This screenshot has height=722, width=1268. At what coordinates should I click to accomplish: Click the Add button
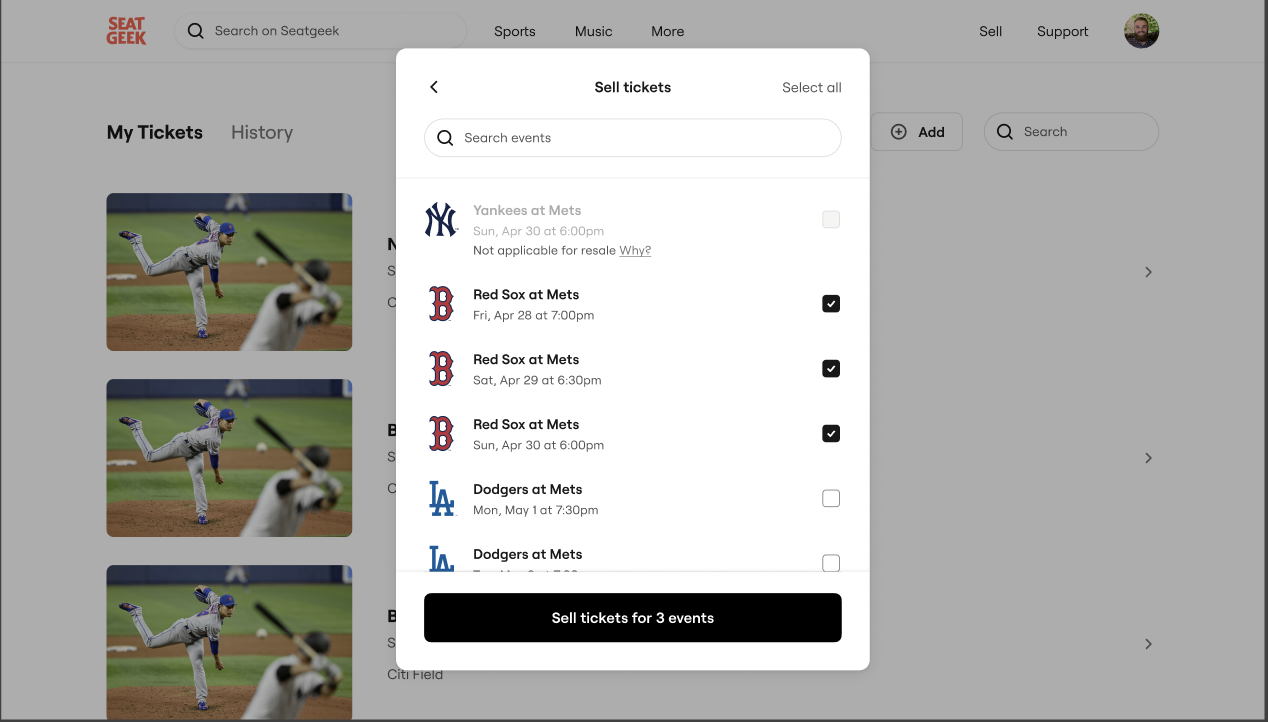click(917, 132)
